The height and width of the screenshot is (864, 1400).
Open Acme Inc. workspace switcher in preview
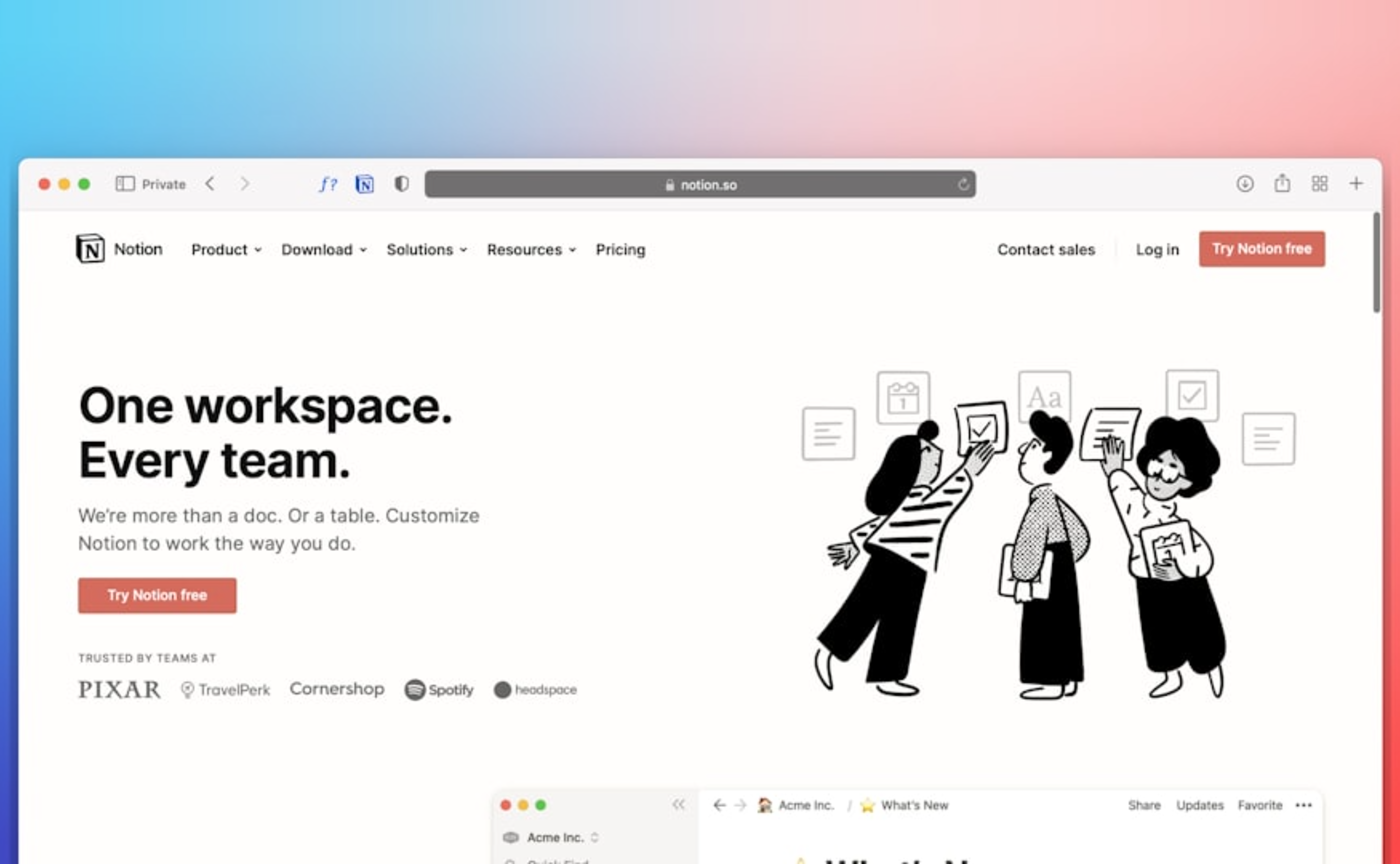pos(551,838)
